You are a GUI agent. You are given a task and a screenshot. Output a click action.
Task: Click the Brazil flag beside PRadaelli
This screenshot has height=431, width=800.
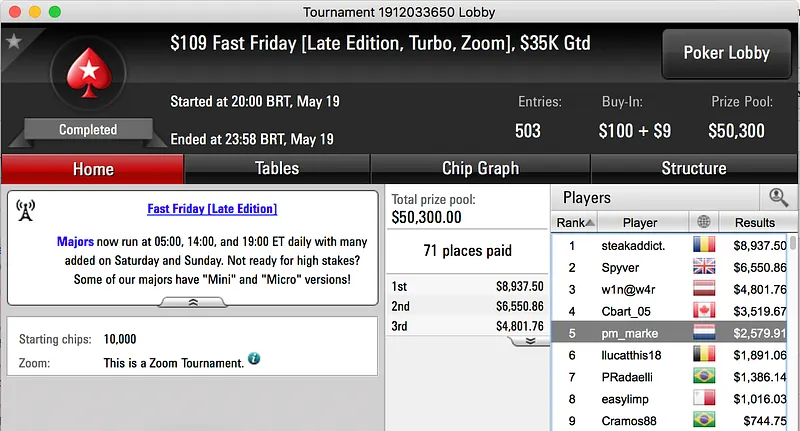click(x=705, y=377)
